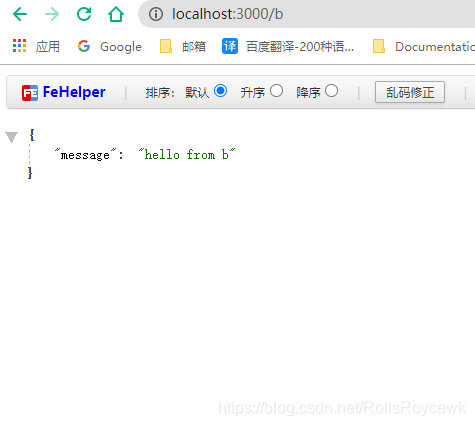Click the 应用 apps bookmark label
Screen dimensions: 475x426
48,46
